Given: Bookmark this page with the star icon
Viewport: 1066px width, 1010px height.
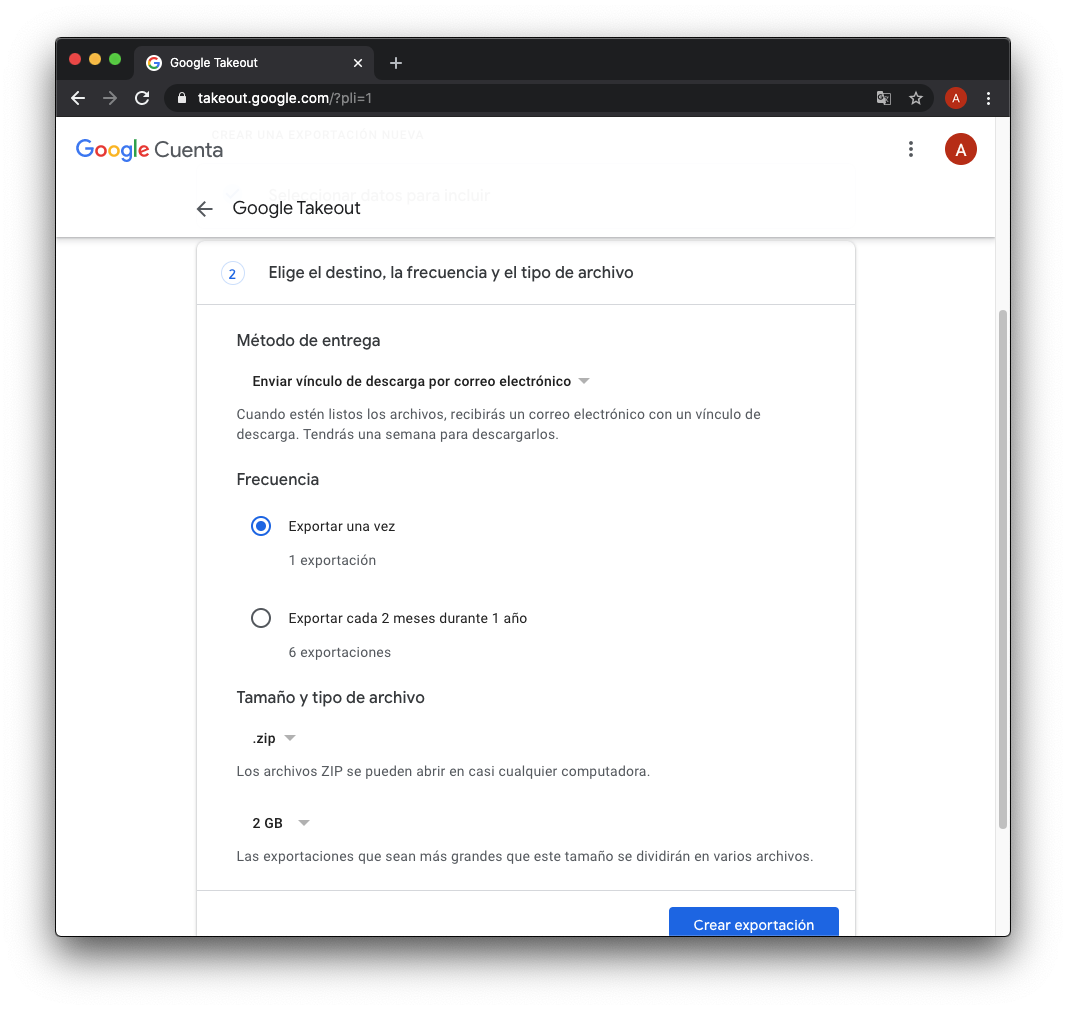Looking at the screenshot, I should coord(916,98).
